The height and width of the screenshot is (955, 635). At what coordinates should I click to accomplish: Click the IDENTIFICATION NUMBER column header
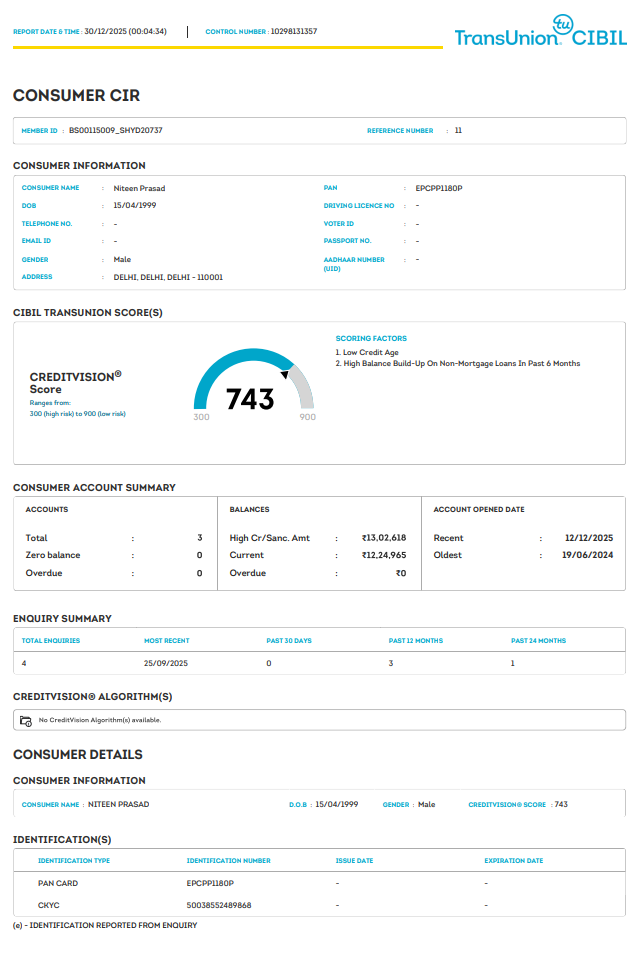click(x=228, y=861)
